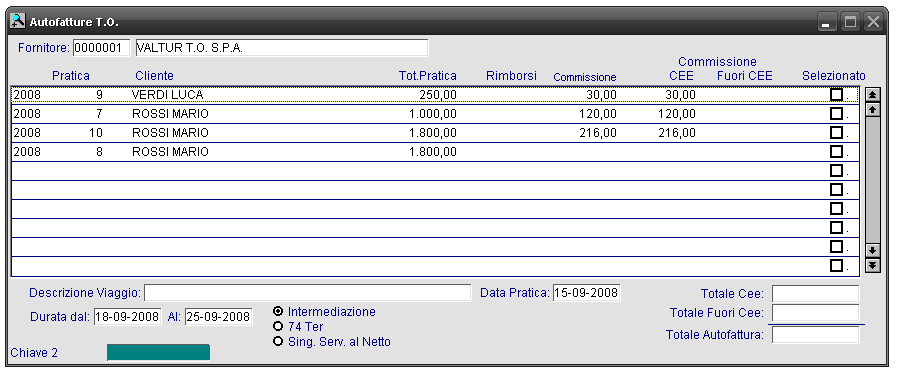Select the VERDI LUCA client cell
Image resolution: width=897 pixels, height=376 pixels.
(168, 95)
